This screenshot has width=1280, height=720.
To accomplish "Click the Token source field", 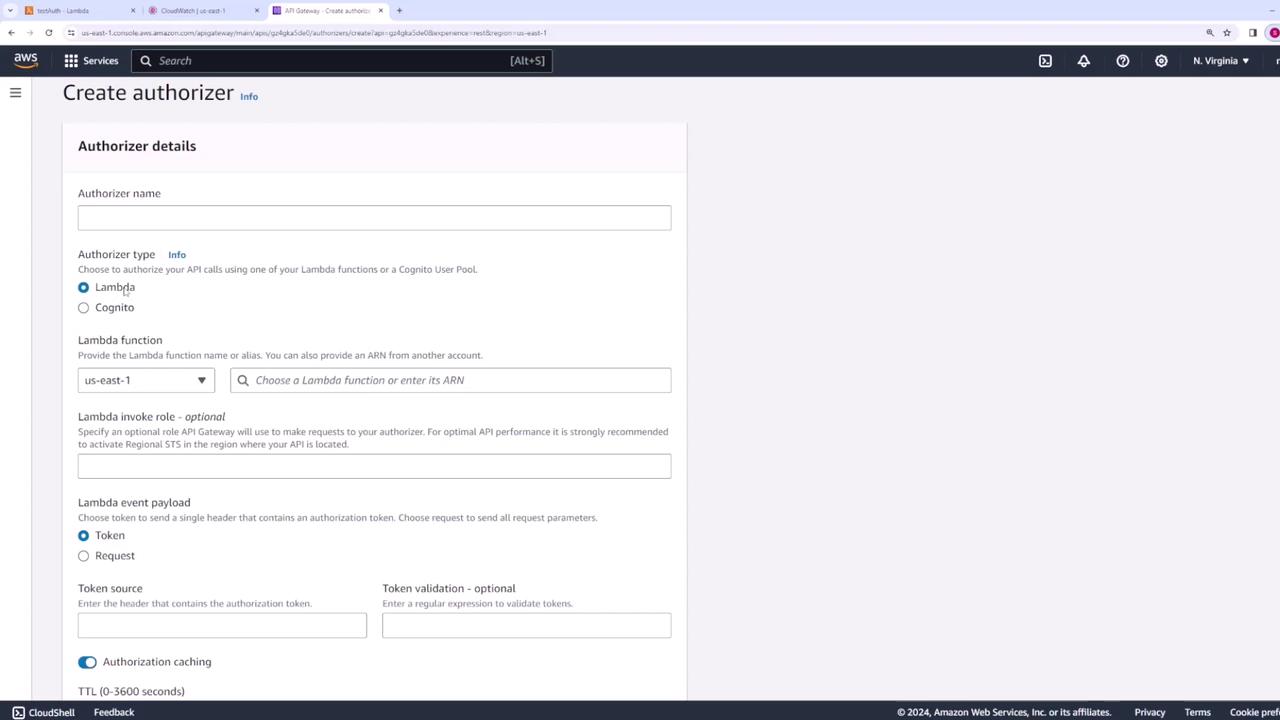I will (x=222, y=625).
